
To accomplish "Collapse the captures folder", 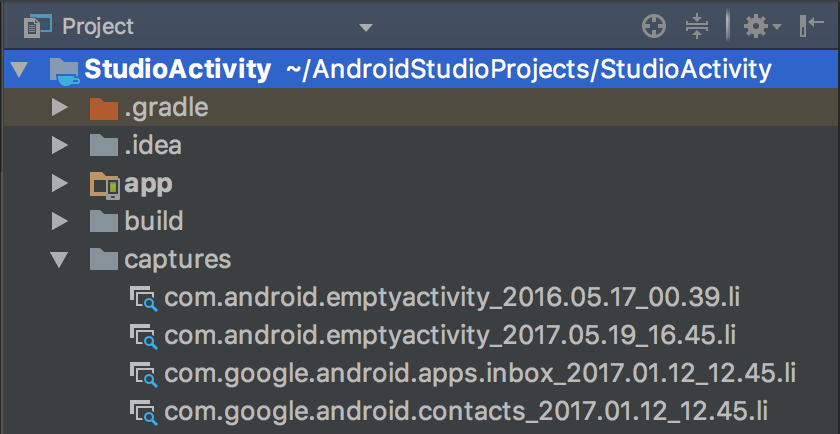I will coord(59,260).
